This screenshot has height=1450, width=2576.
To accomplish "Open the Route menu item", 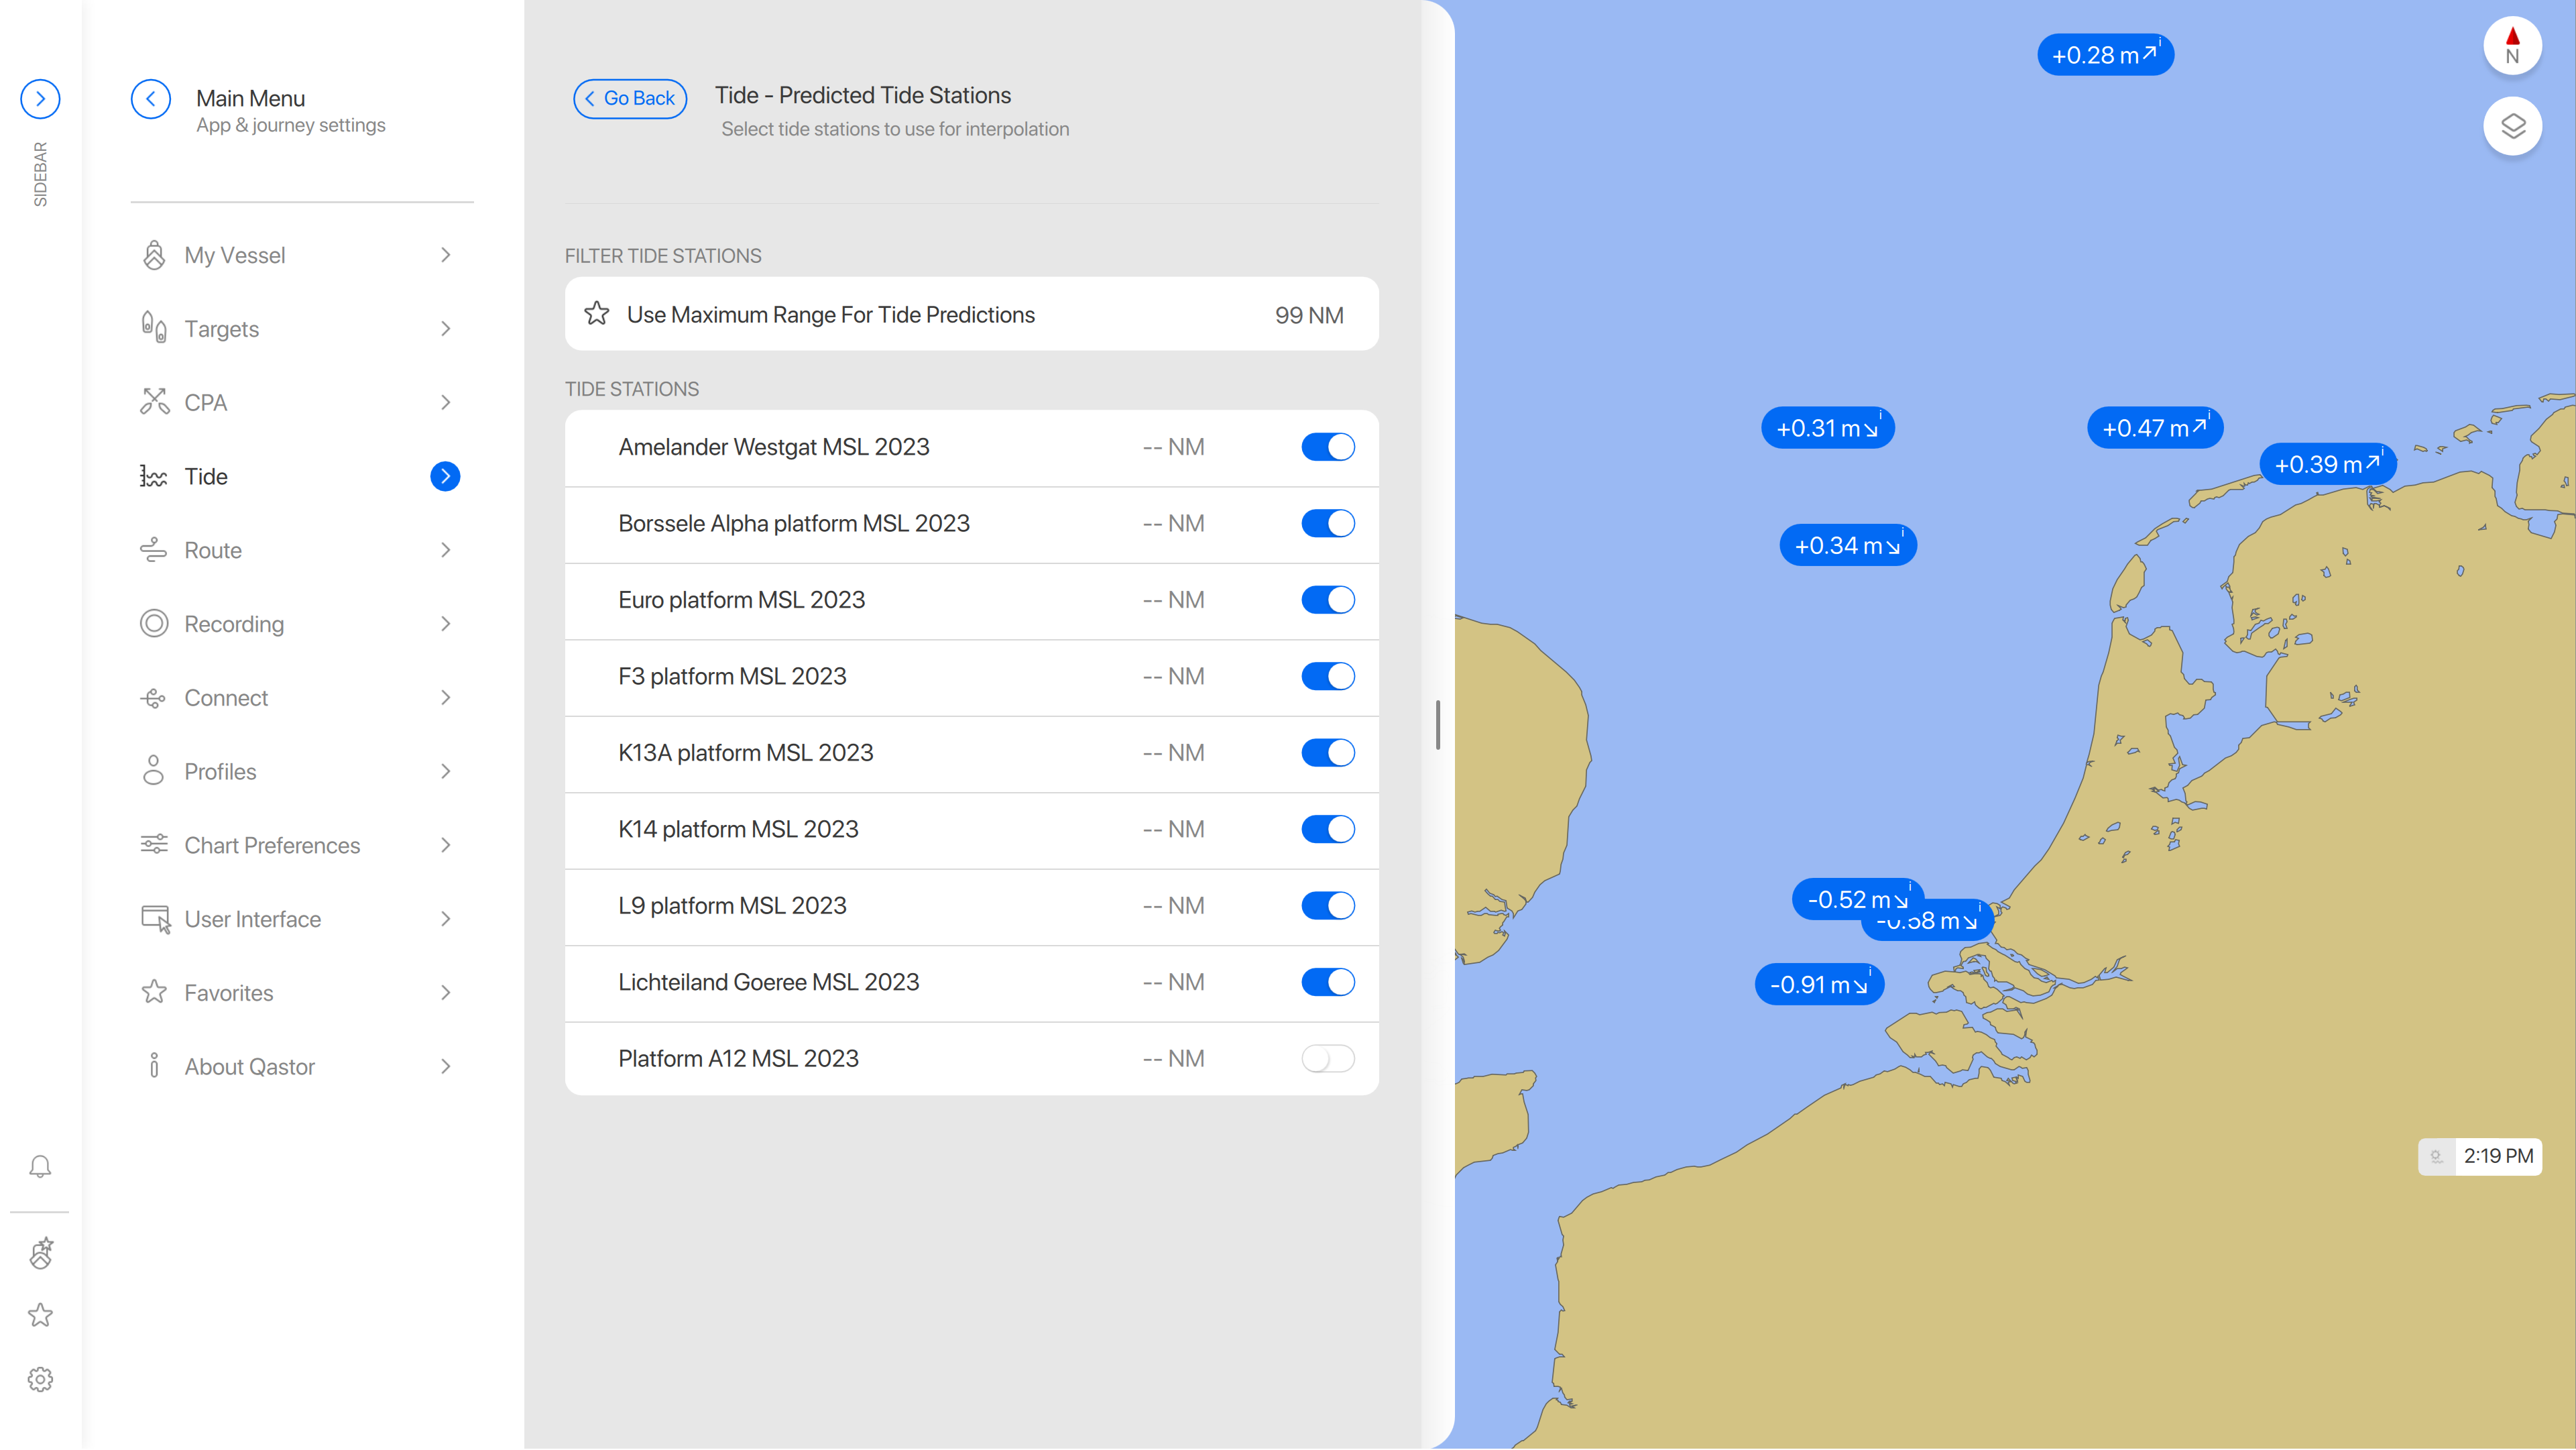I will [x=213, y=550].
